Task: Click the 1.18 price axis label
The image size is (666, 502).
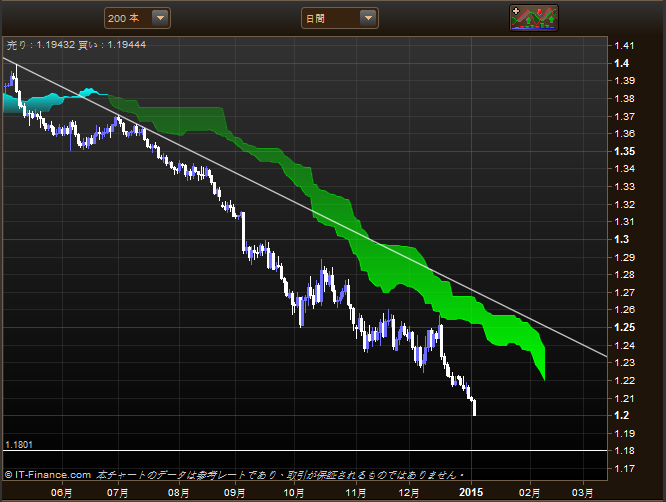Action: [624, 451]
